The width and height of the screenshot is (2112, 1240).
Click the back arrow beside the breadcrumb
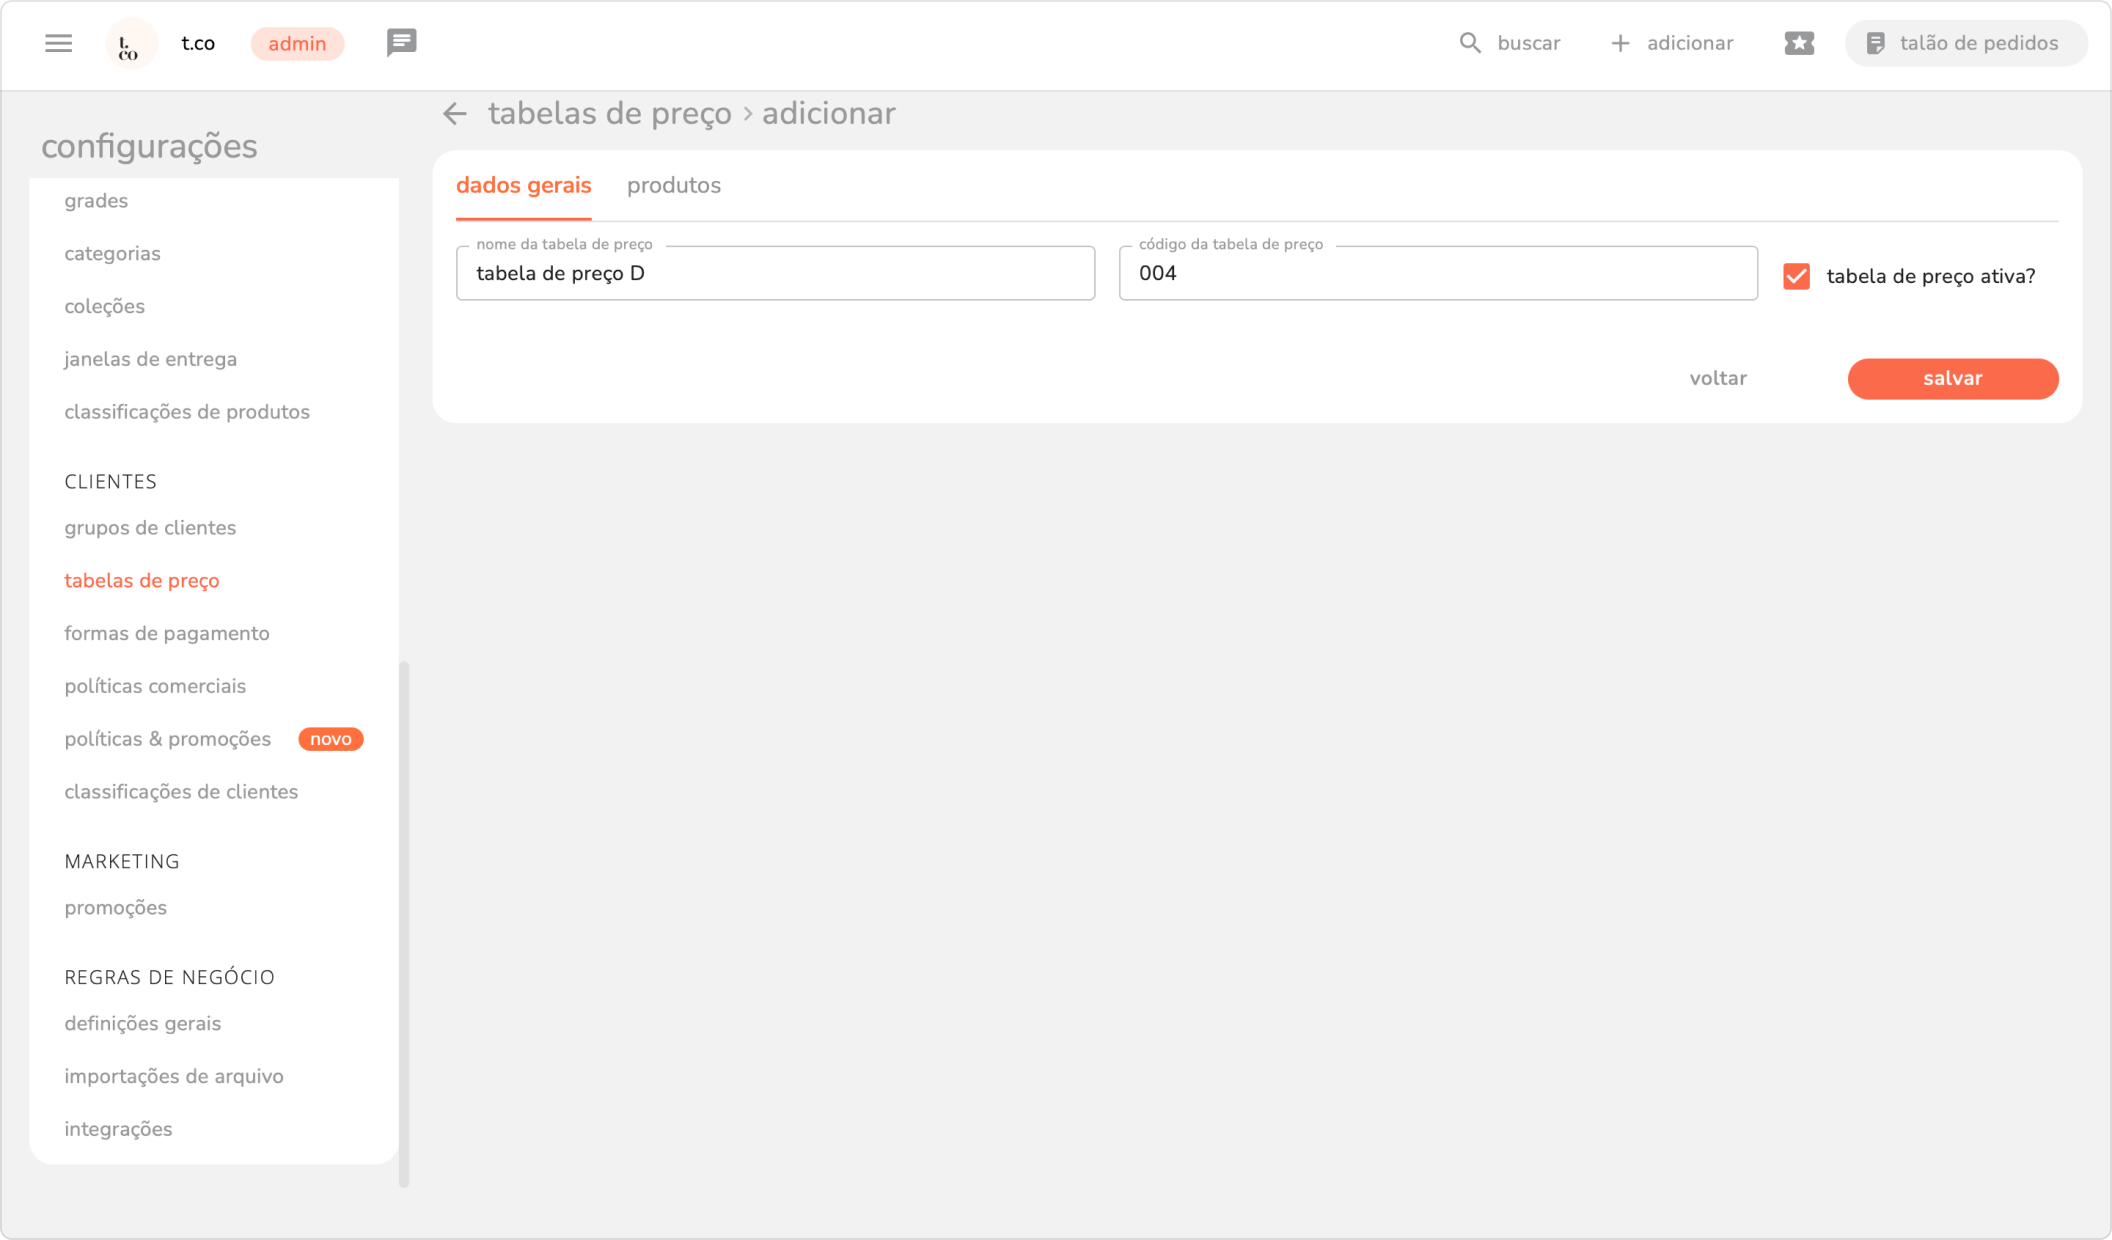455,114
